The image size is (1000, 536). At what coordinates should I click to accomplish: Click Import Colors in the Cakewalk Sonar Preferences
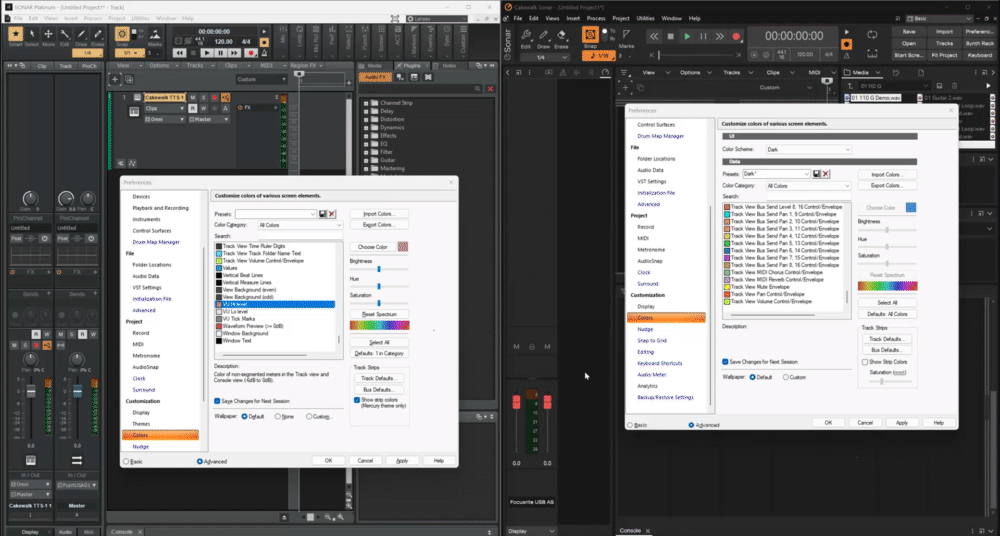[x=886, y=174]
